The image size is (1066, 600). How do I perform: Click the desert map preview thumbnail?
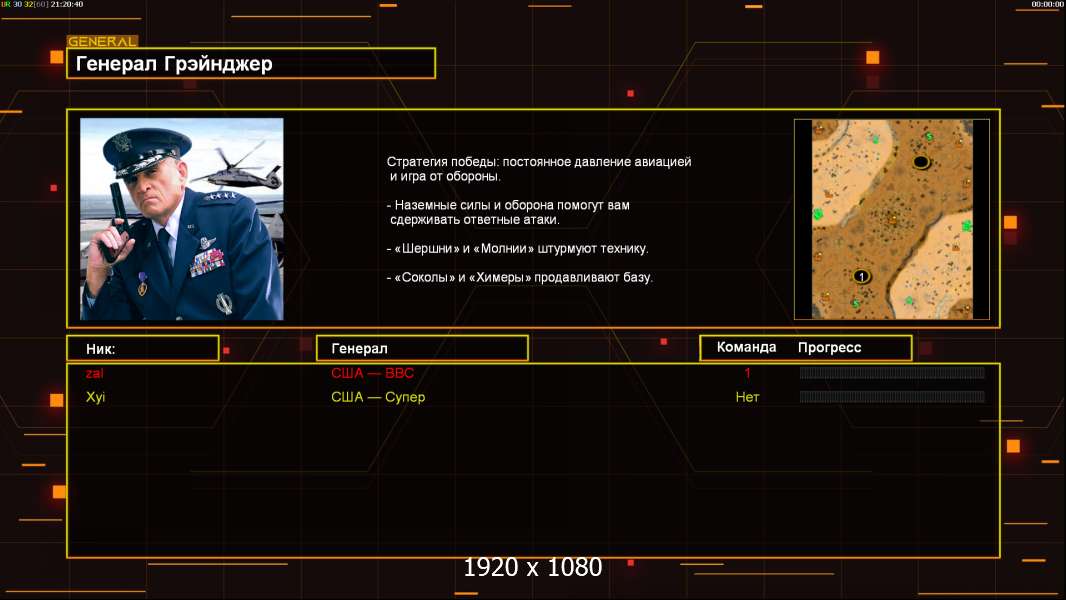(892, 219)
